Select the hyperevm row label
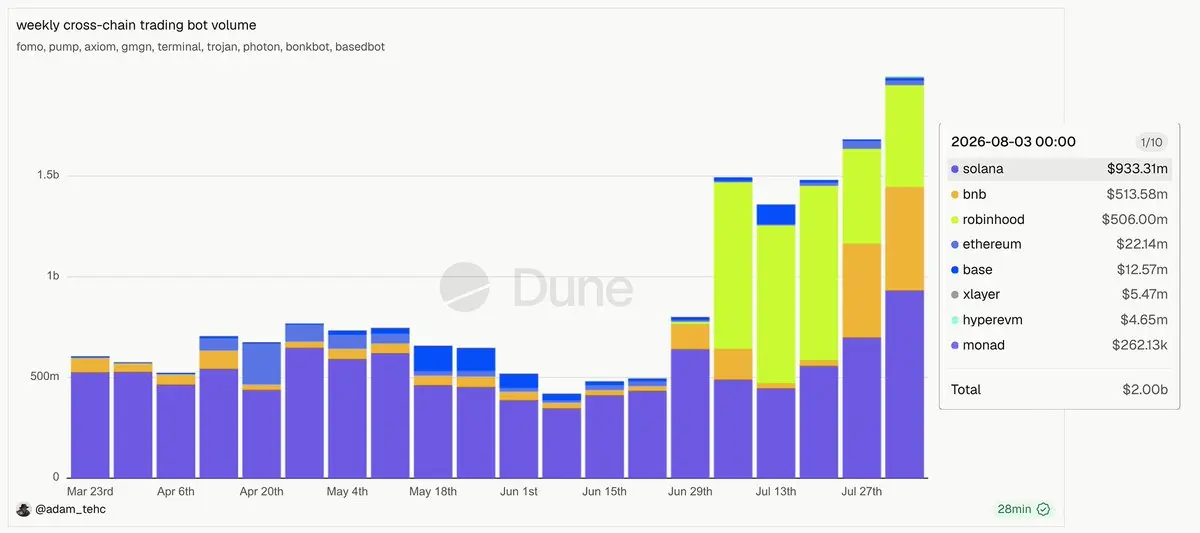 [992, 320]
